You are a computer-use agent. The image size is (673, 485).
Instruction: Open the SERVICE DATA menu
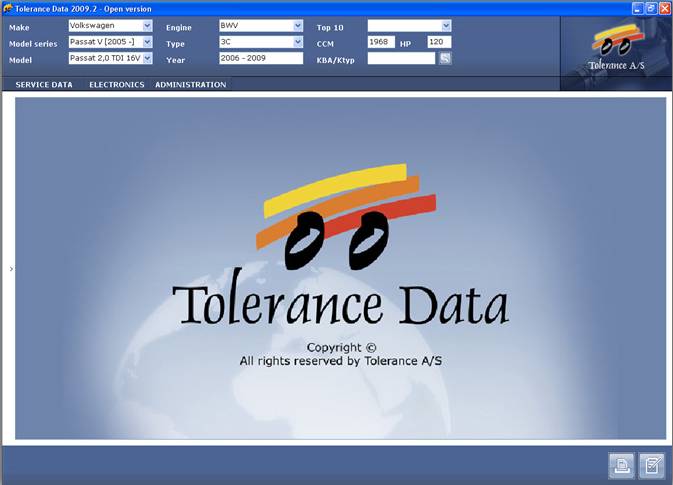tap(44, 85)
